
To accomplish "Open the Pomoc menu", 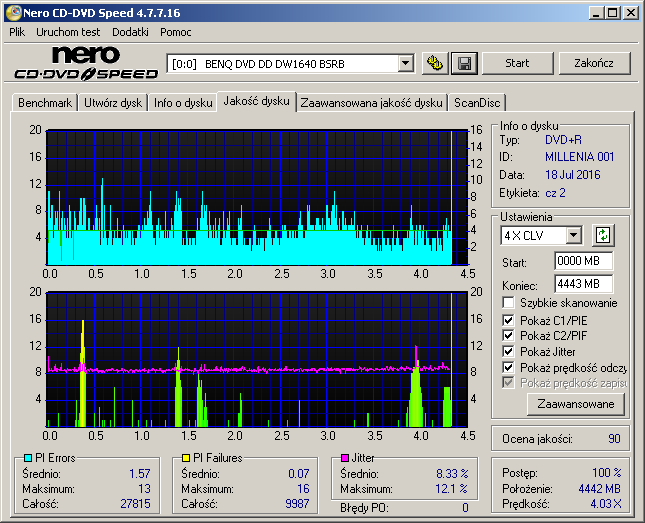I will point(176,32).
